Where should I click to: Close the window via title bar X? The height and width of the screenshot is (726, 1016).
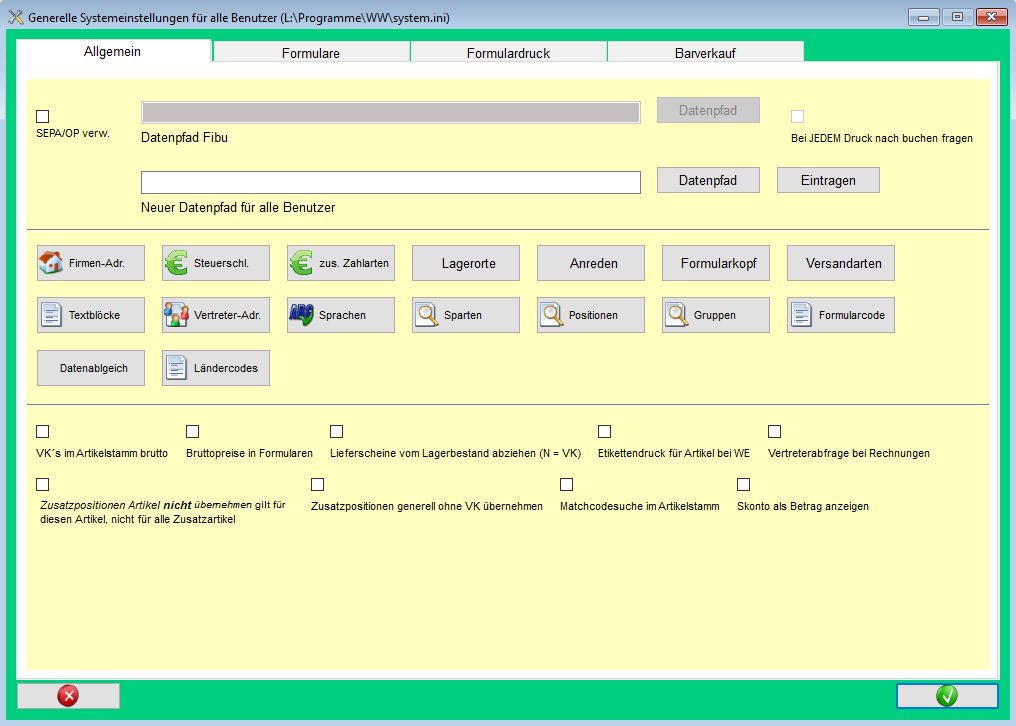tap(991, 17)
